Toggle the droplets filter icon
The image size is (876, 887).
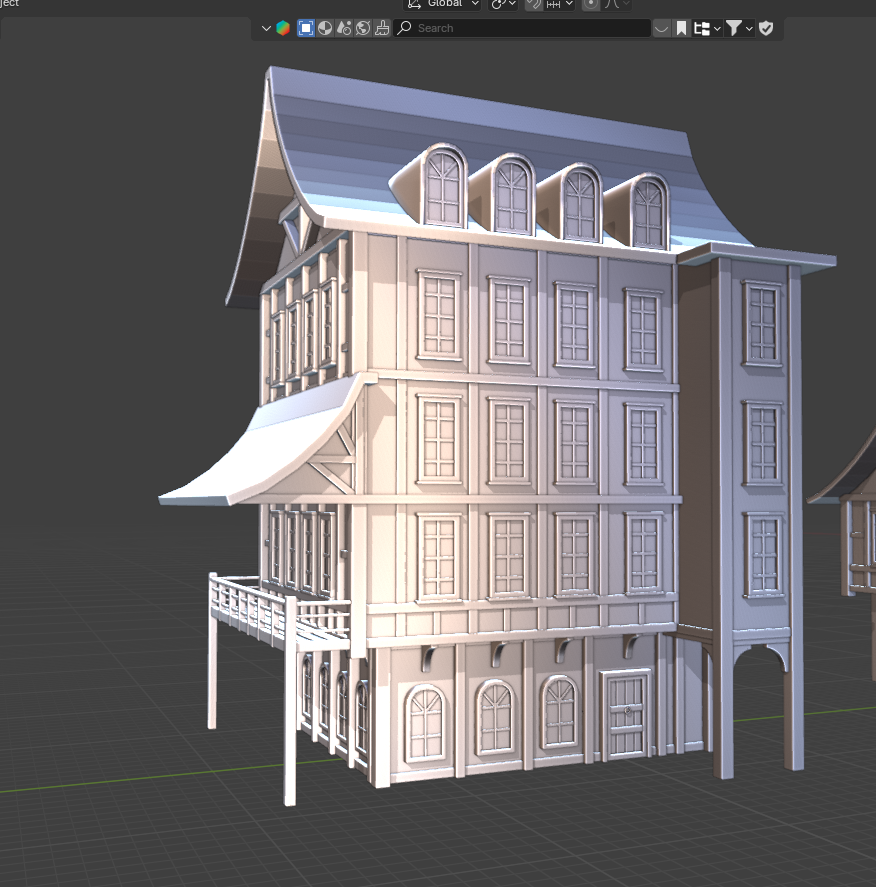(344, 28)
